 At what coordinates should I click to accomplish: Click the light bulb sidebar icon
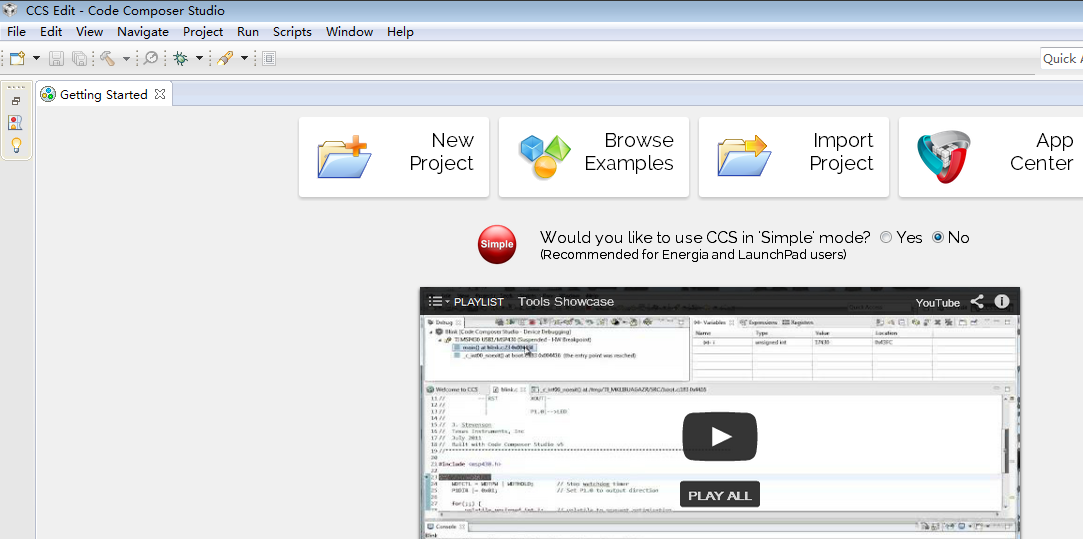coord(16,145)
